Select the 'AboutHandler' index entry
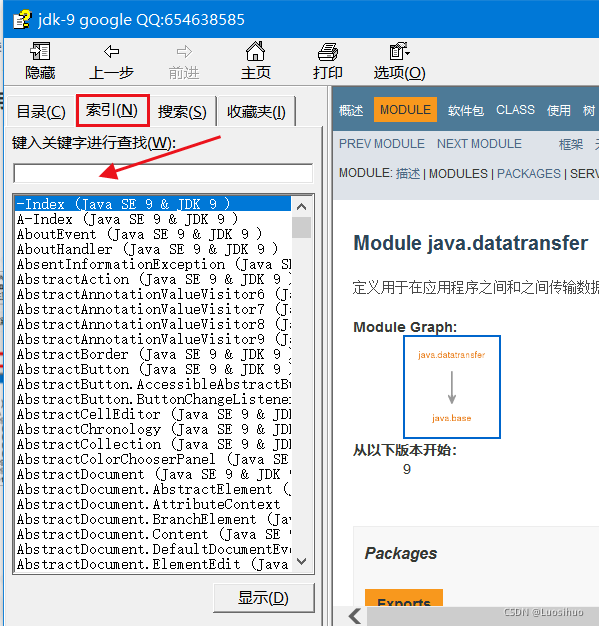Screen dimensions: 599x626 tap(153, 249)
